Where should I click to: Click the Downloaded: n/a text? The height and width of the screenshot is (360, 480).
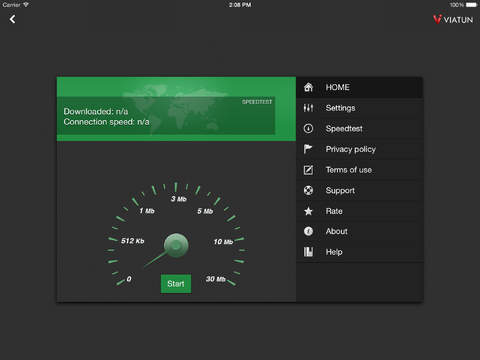point(96,111)
